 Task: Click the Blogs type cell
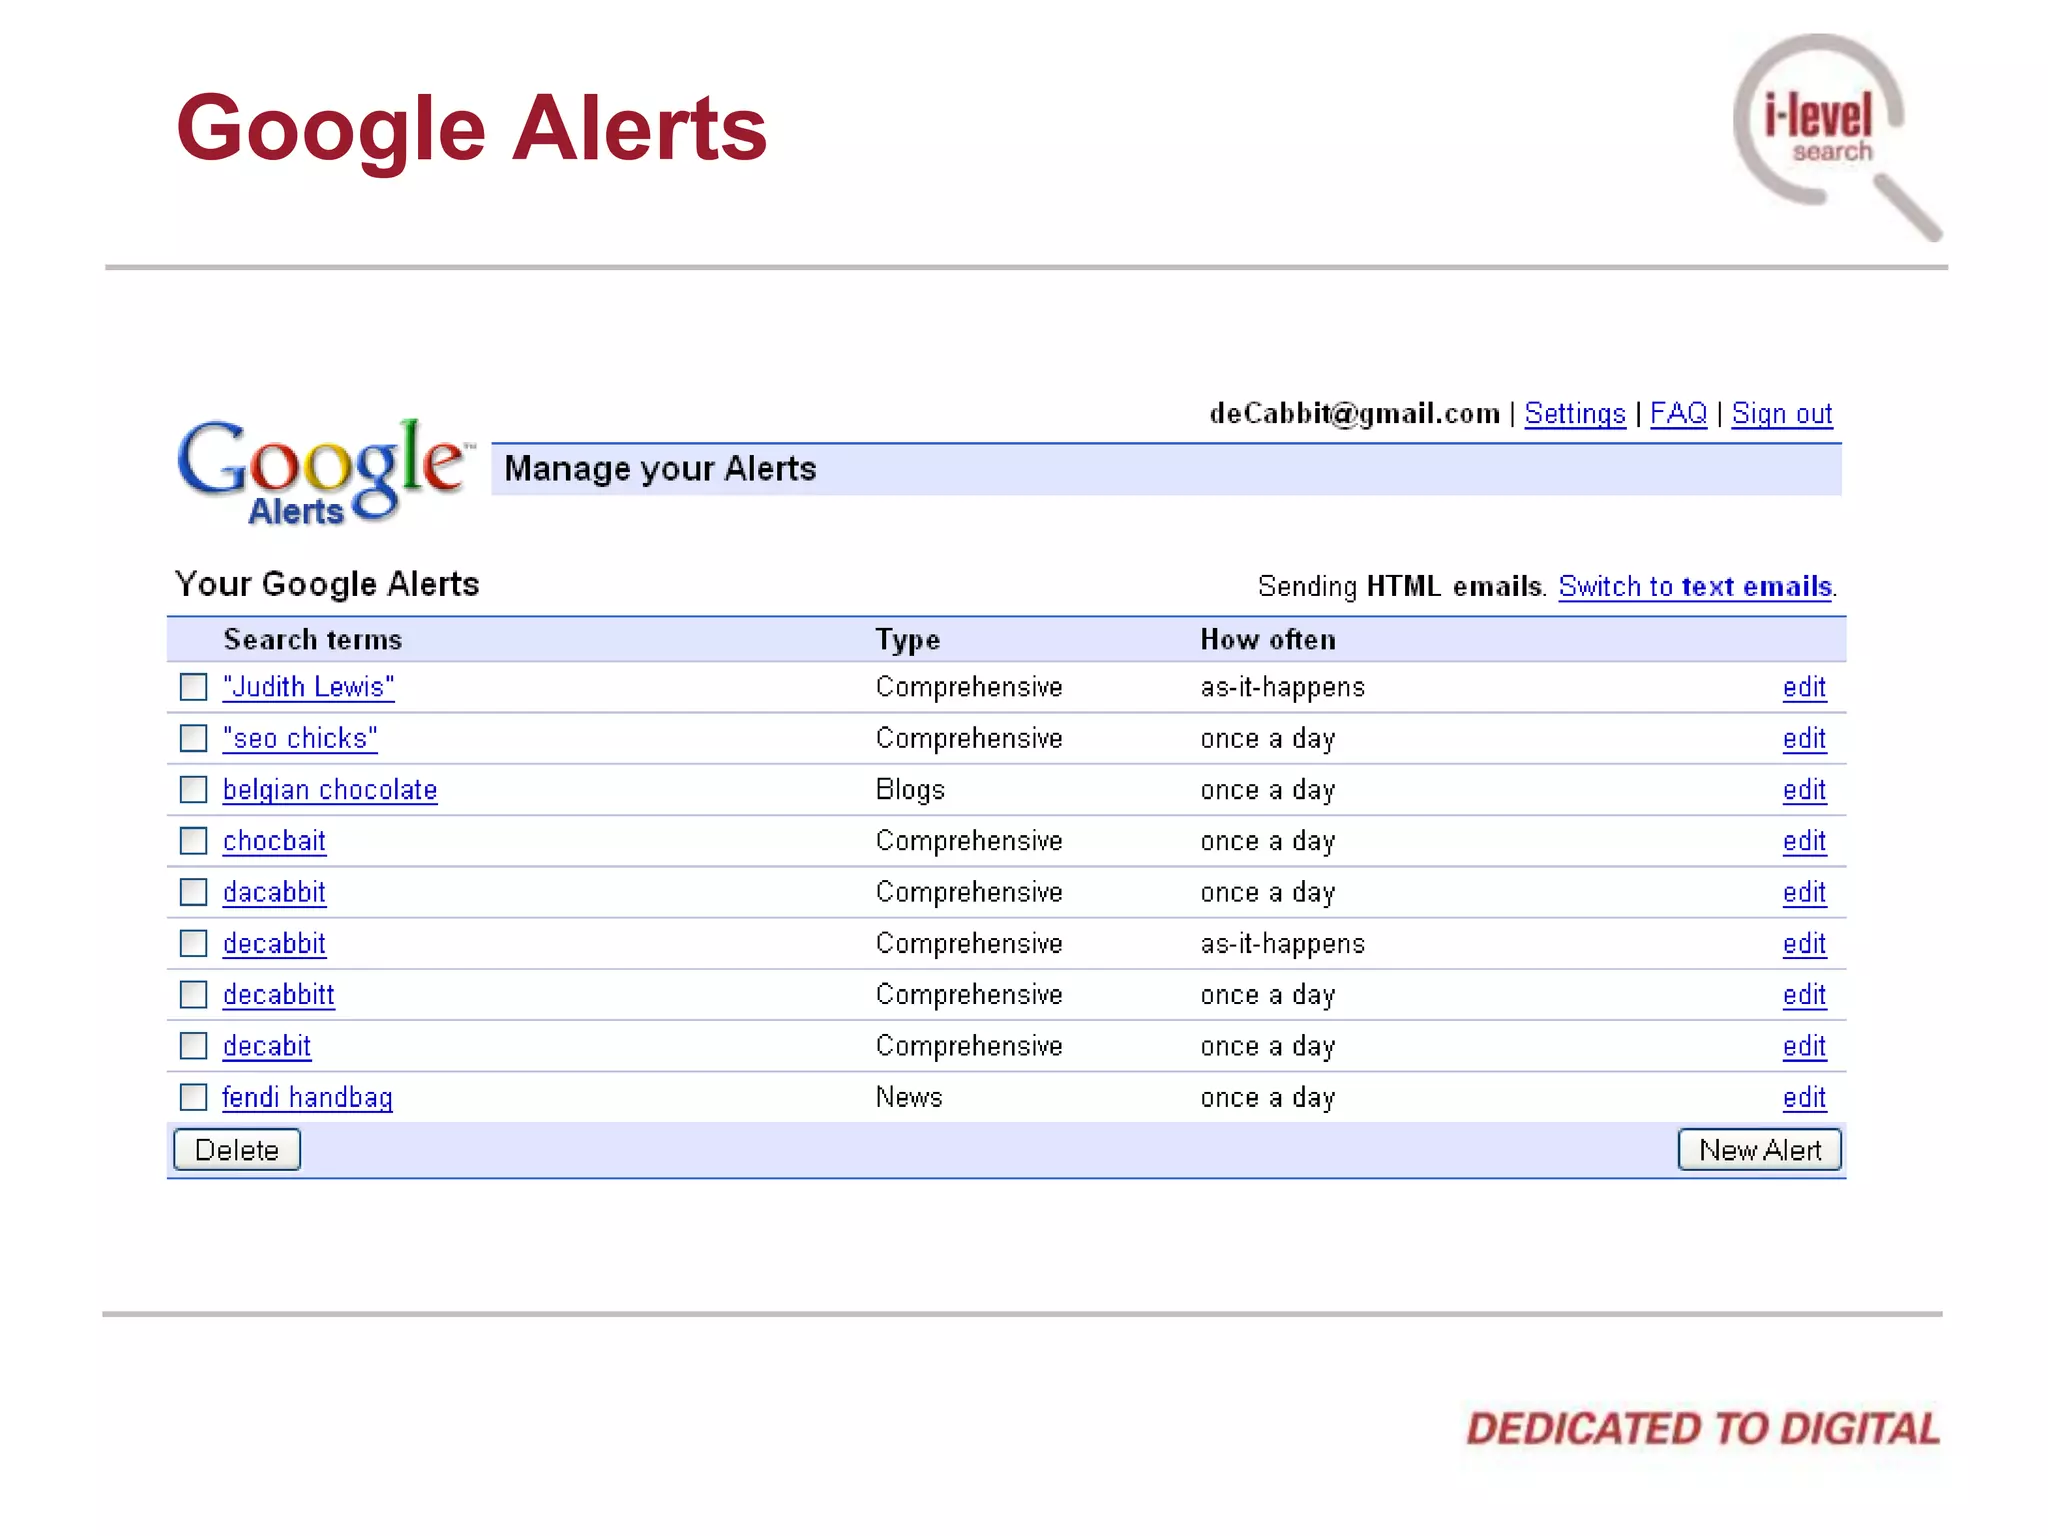910,790
